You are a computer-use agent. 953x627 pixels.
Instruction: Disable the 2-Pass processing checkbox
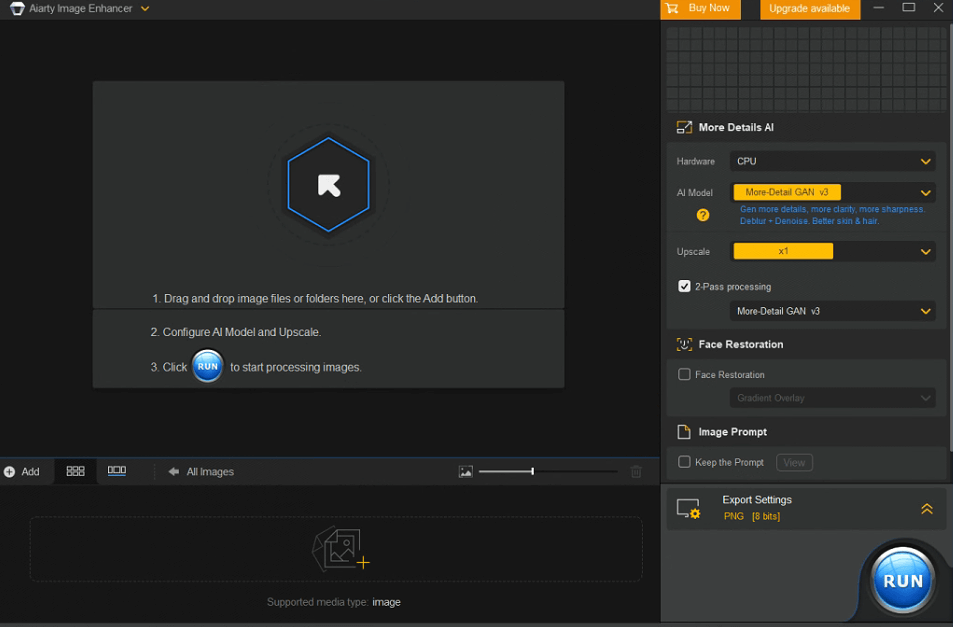[684, 286]
